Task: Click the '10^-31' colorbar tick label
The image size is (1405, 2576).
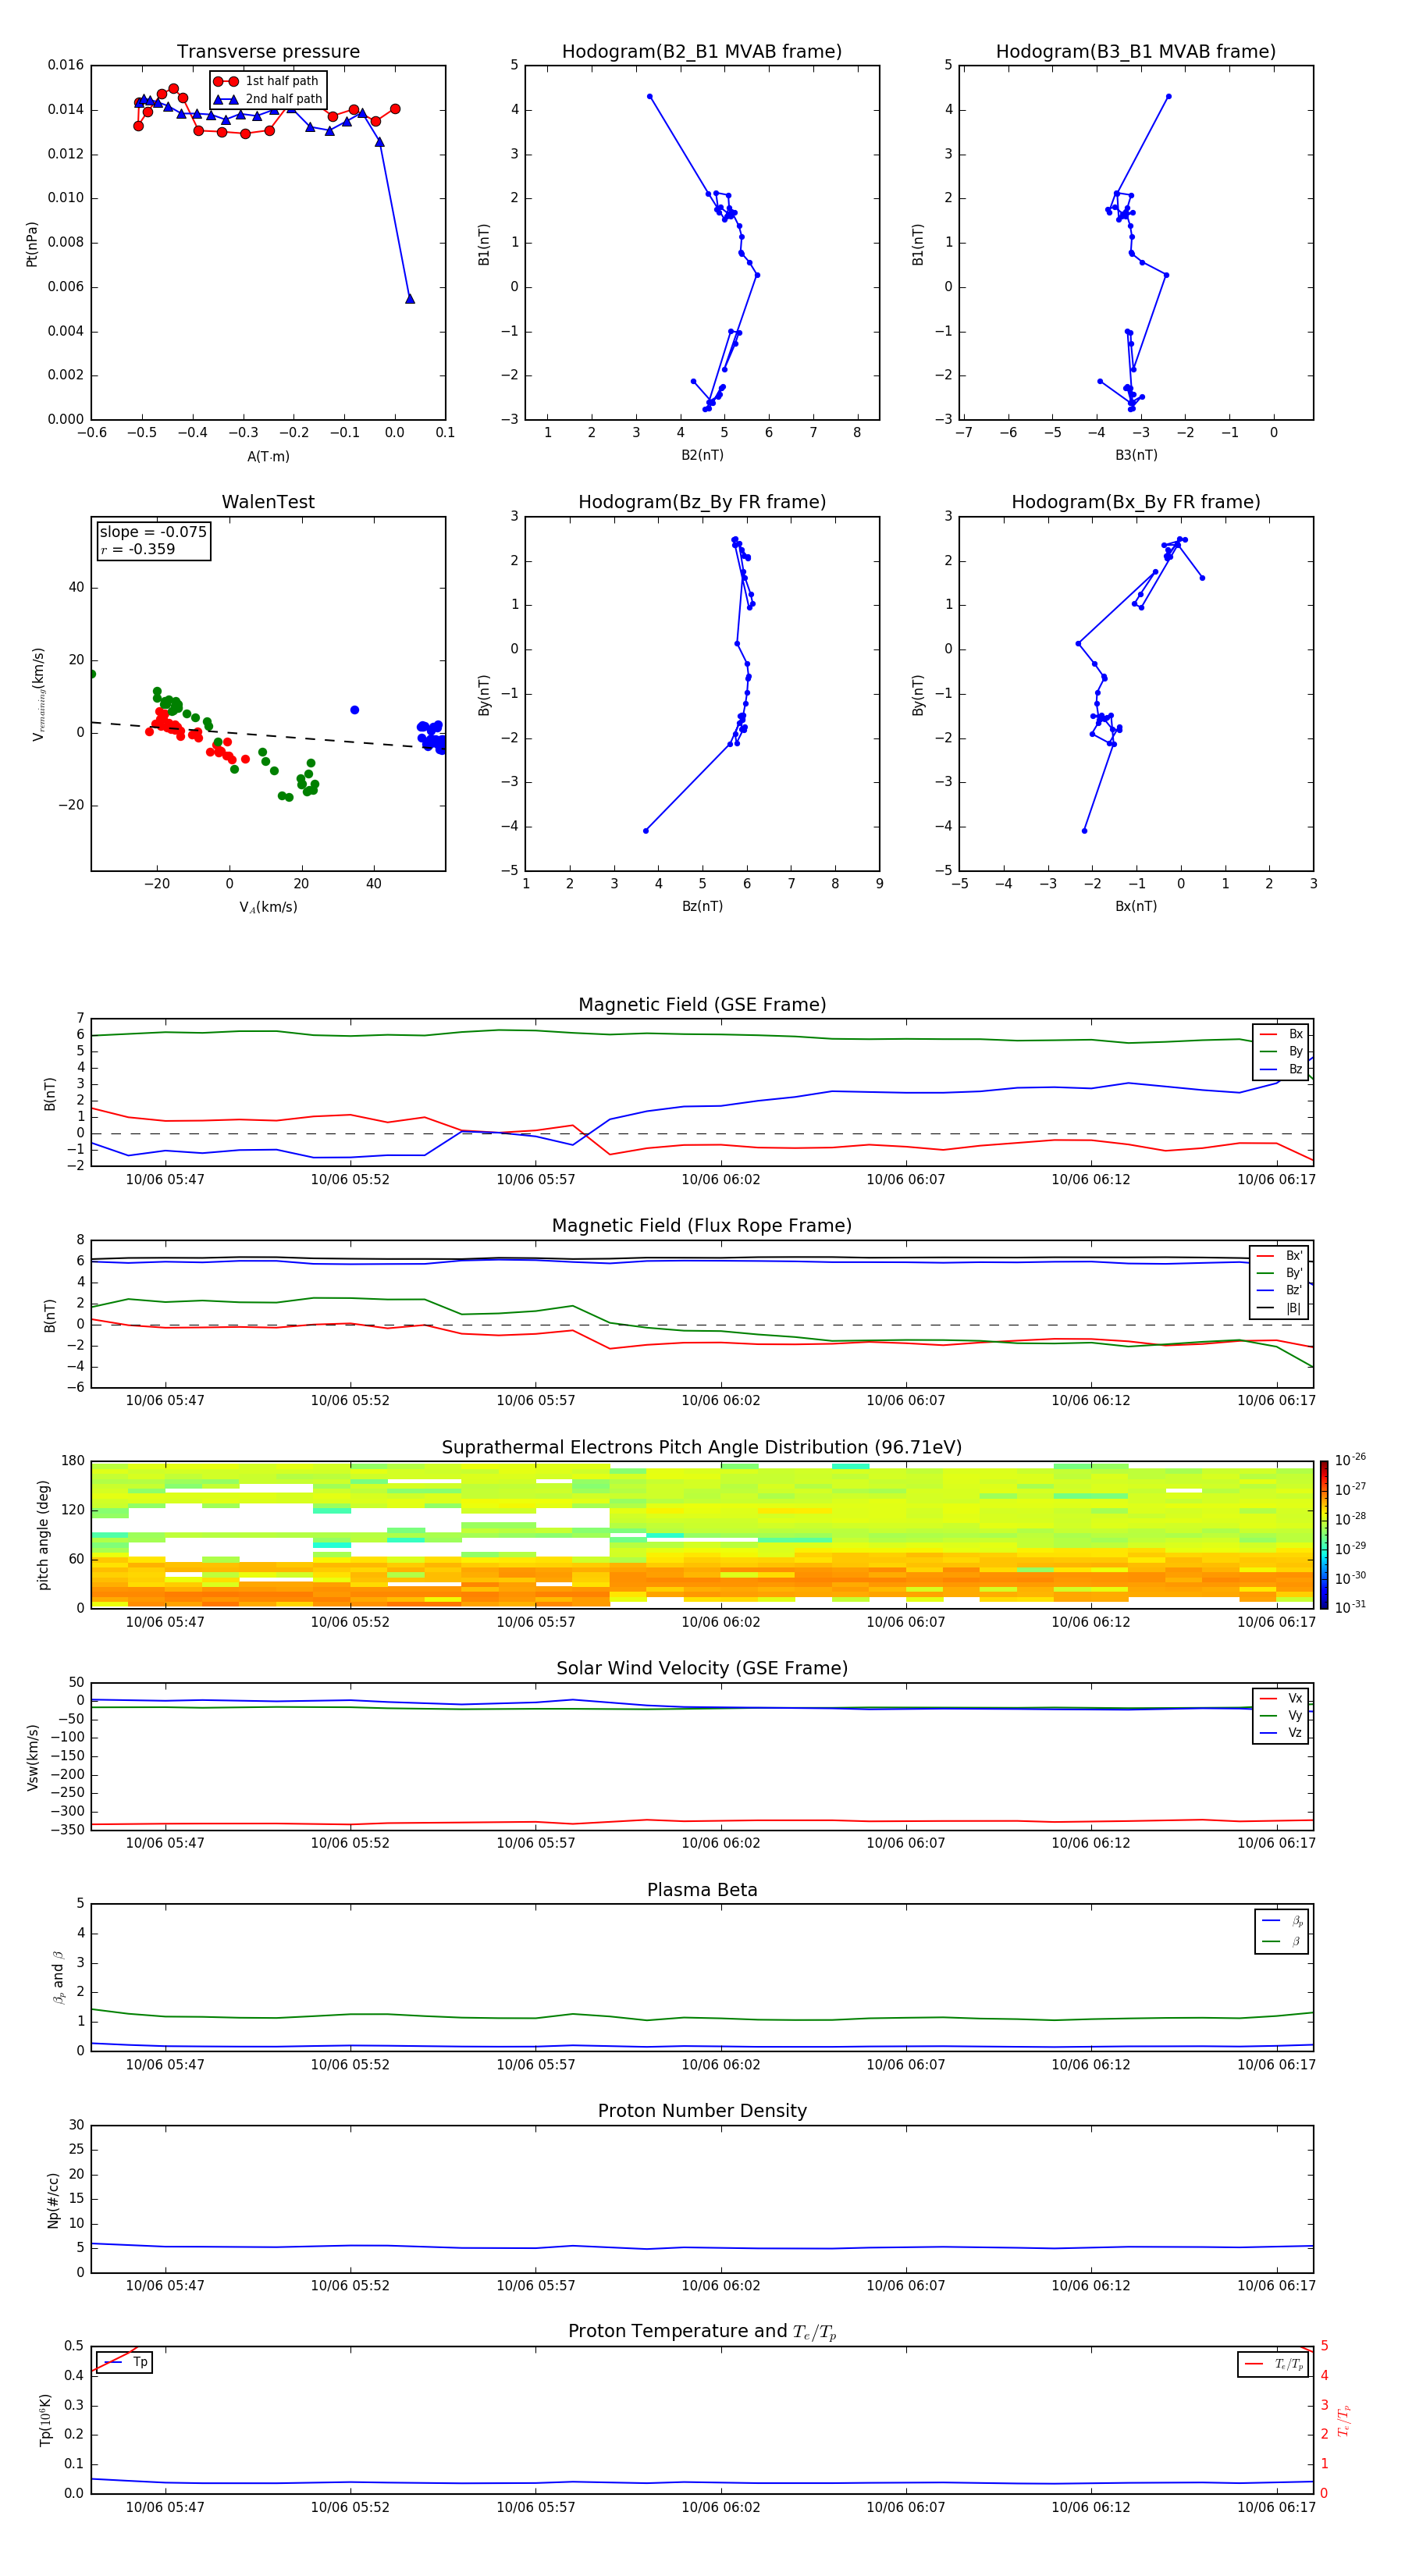Action: tap(1350, 1607)
